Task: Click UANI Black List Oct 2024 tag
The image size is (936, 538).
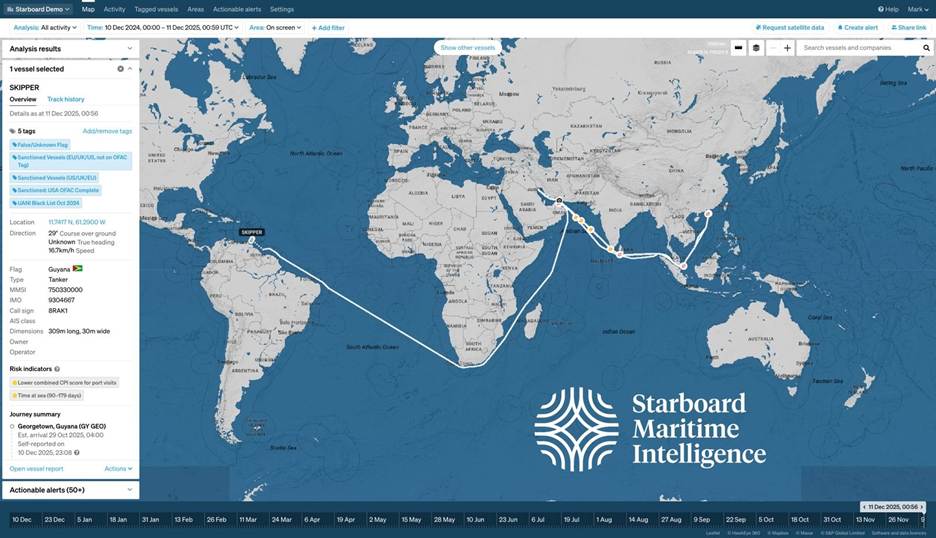Action: (x=45, y=203)
